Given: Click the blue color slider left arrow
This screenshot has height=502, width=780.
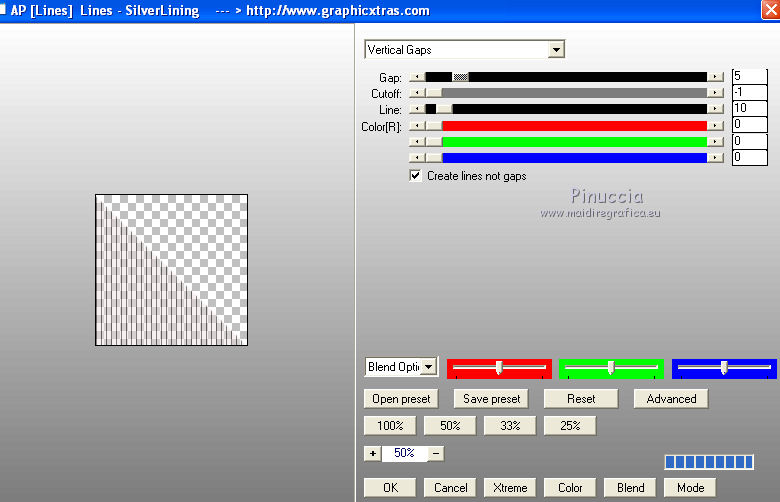Looking at the screenshot, I should pos(417,157).
